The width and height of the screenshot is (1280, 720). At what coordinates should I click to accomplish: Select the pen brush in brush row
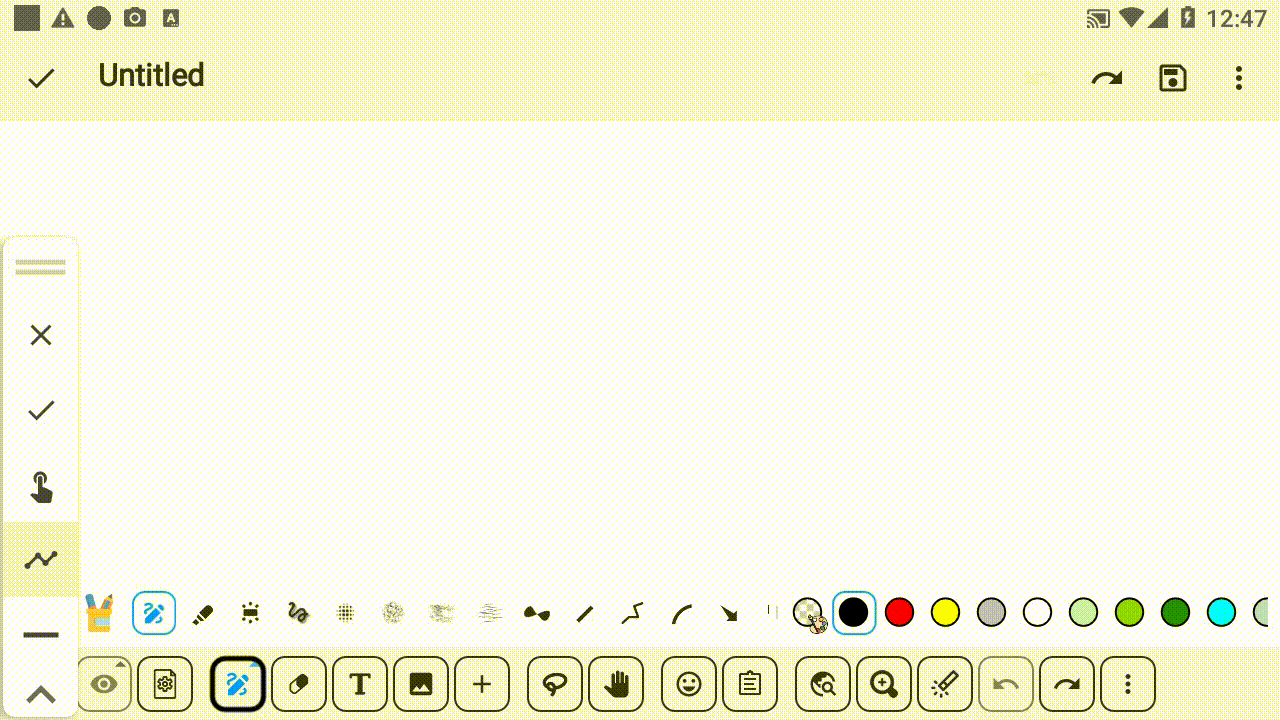point(154,613)
